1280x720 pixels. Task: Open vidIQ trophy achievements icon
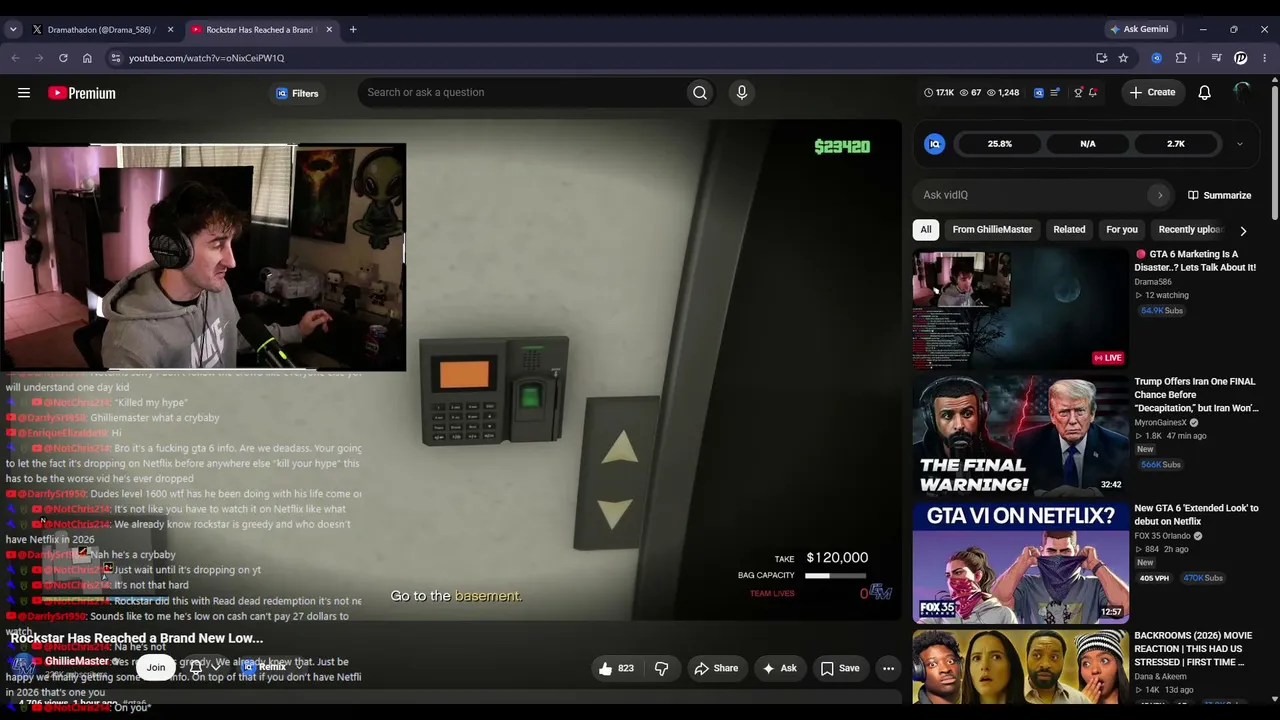pos(1077,93)
